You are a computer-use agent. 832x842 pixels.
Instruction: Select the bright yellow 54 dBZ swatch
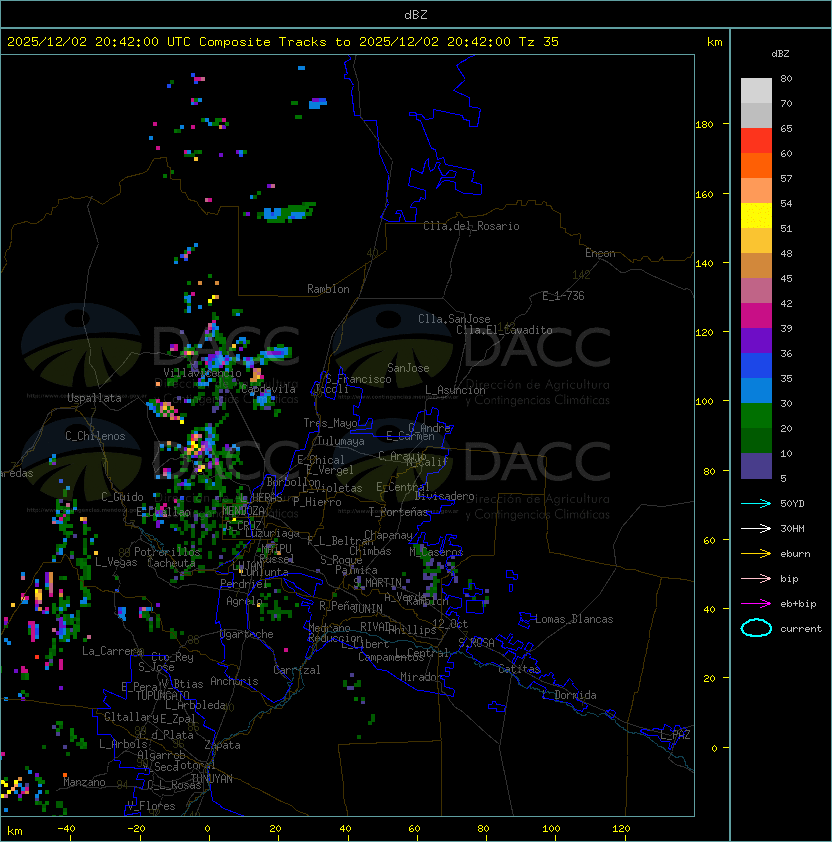756,215
